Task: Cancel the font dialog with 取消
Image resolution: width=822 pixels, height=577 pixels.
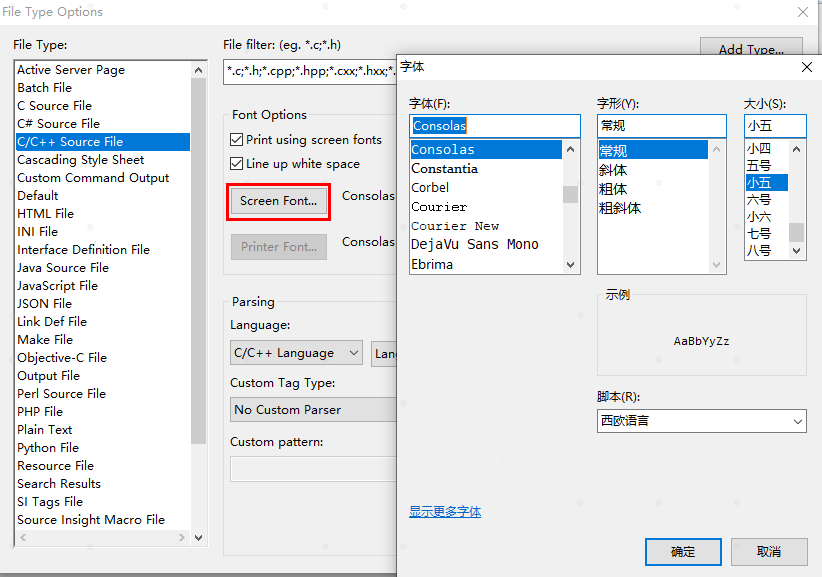Action: click(769, 551)
